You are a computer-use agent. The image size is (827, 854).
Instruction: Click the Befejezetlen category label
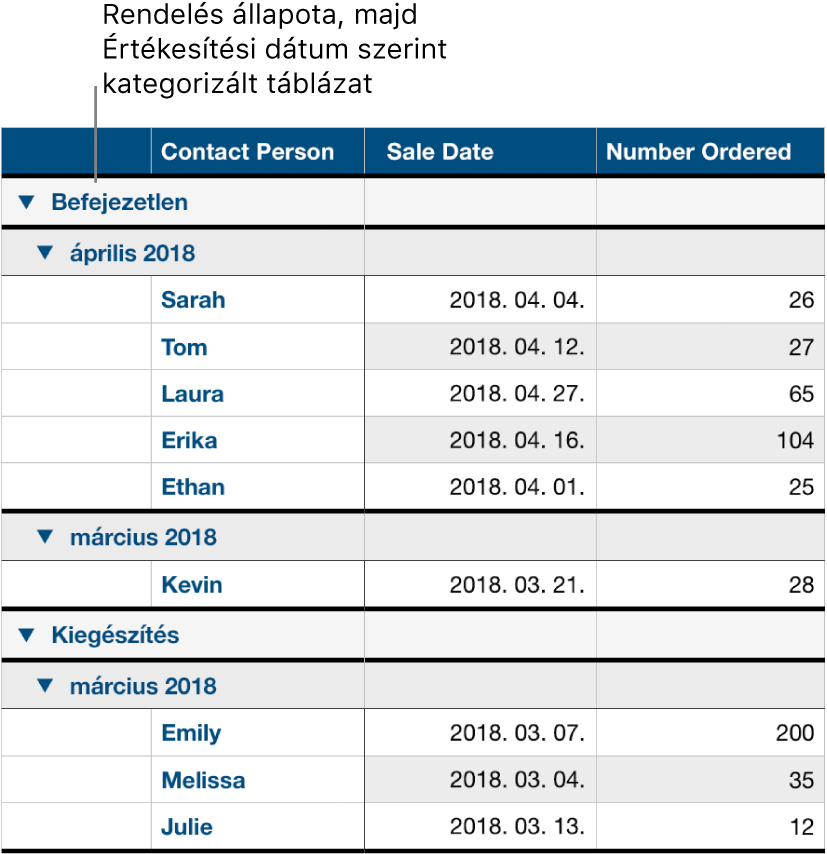[x=119, y=202]
